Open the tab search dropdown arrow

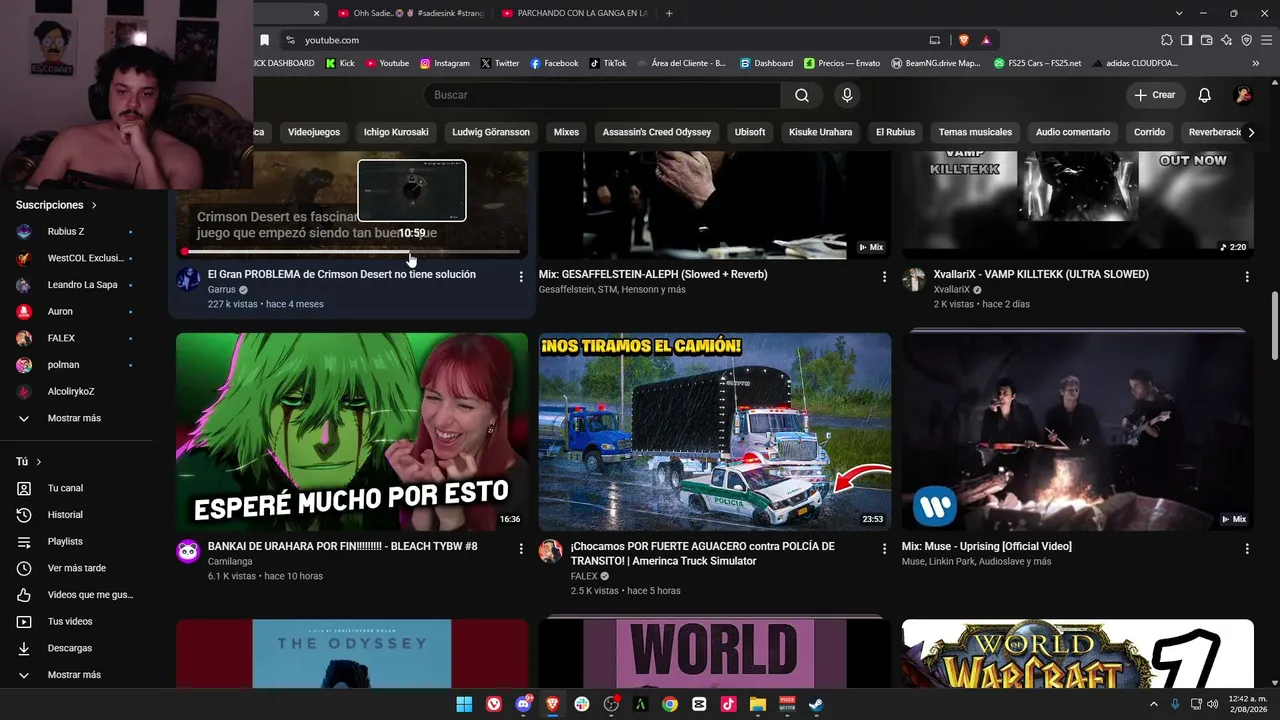coord(1179,13)
